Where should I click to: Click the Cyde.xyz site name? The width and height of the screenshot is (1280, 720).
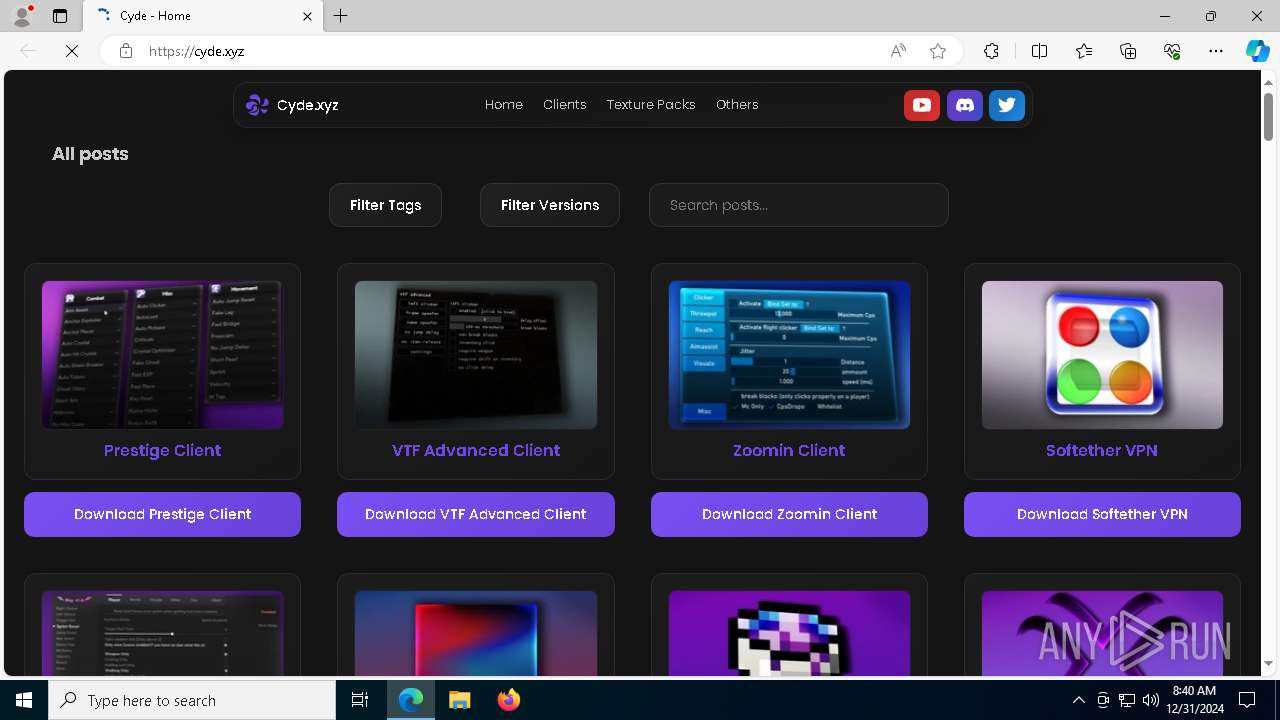(x=308, y=105)
